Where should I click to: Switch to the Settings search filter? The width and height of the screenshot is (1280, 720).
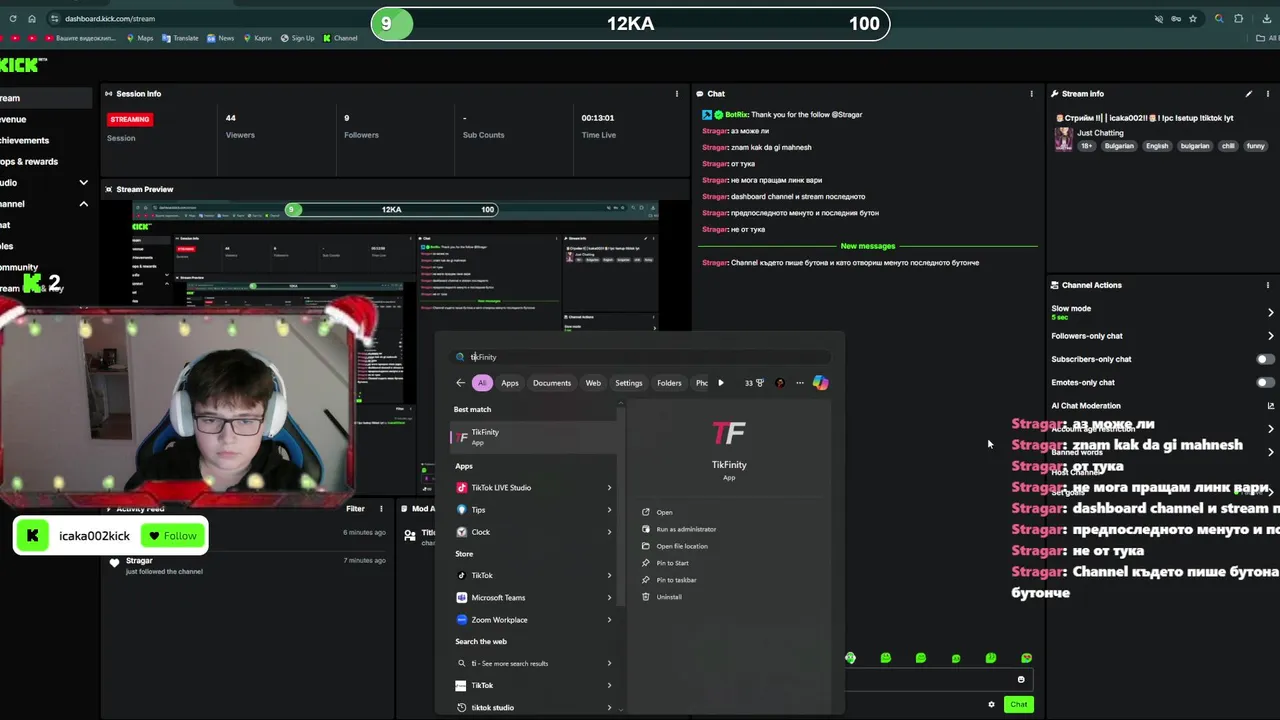(629, 383)
